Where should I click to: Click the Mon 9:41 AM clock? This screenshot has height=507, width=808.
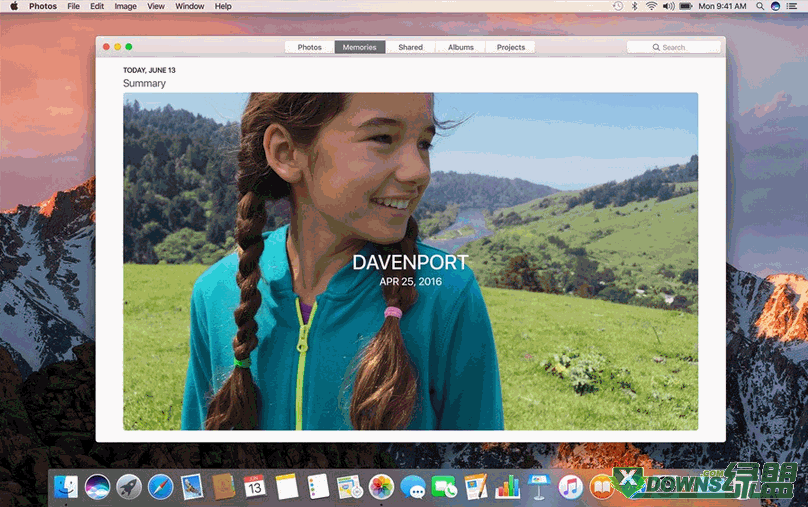tap(722, 6)
